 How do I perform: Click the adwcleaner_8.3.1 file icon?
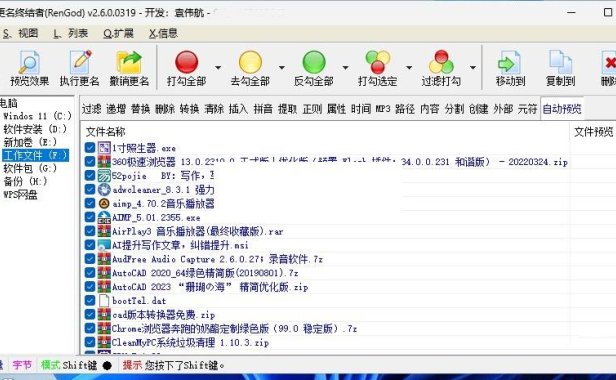coord(104,189)
